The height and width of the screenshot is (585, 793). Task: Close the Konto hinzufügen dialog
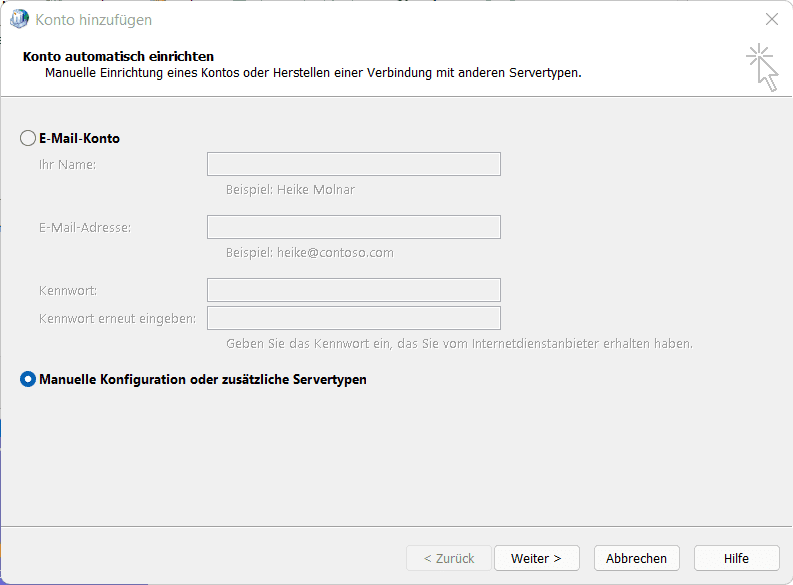click(771, 19)
